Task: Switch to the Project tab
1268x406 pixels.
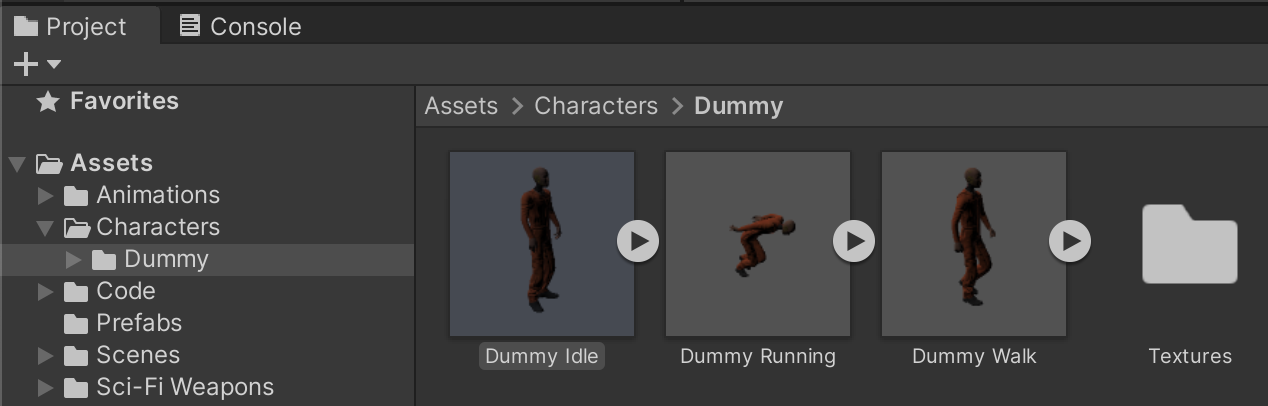Action: coord(72,26)
